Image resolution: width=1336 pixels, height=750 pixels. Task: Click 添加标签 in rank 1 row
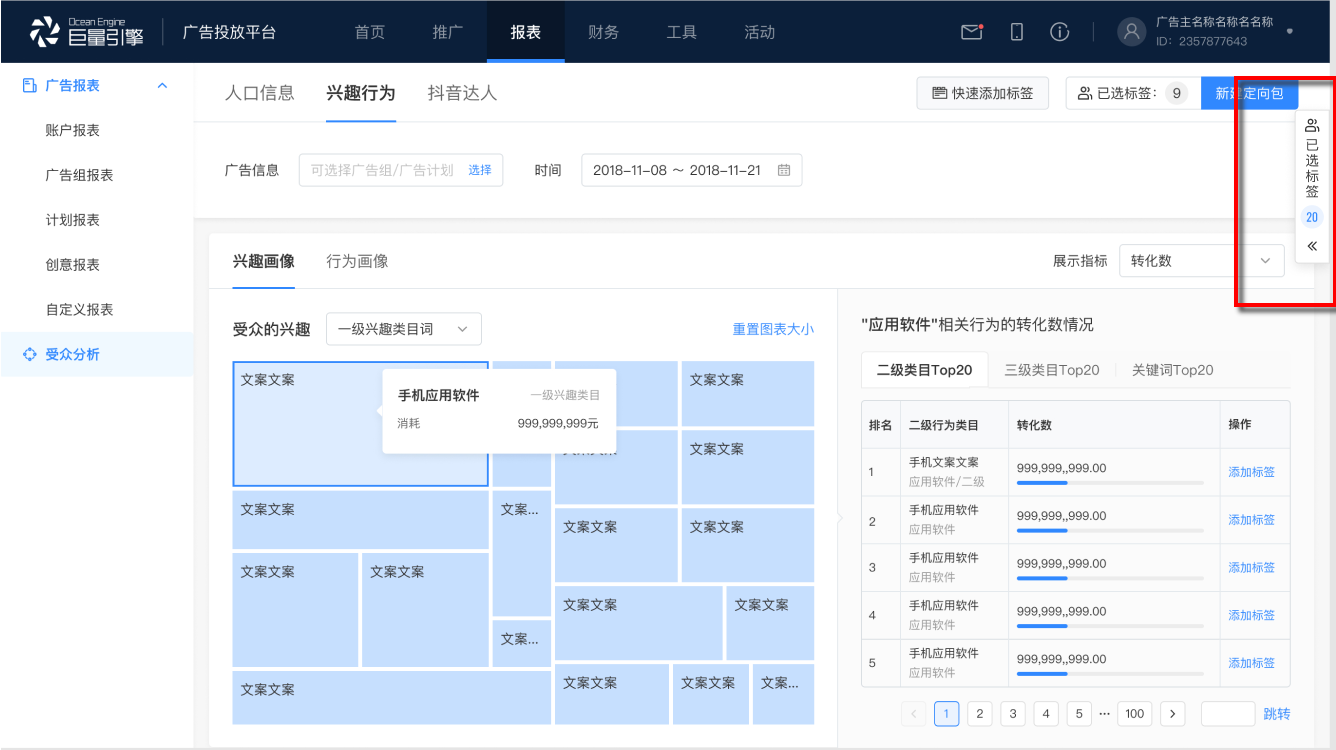[x=1252, y=472]
